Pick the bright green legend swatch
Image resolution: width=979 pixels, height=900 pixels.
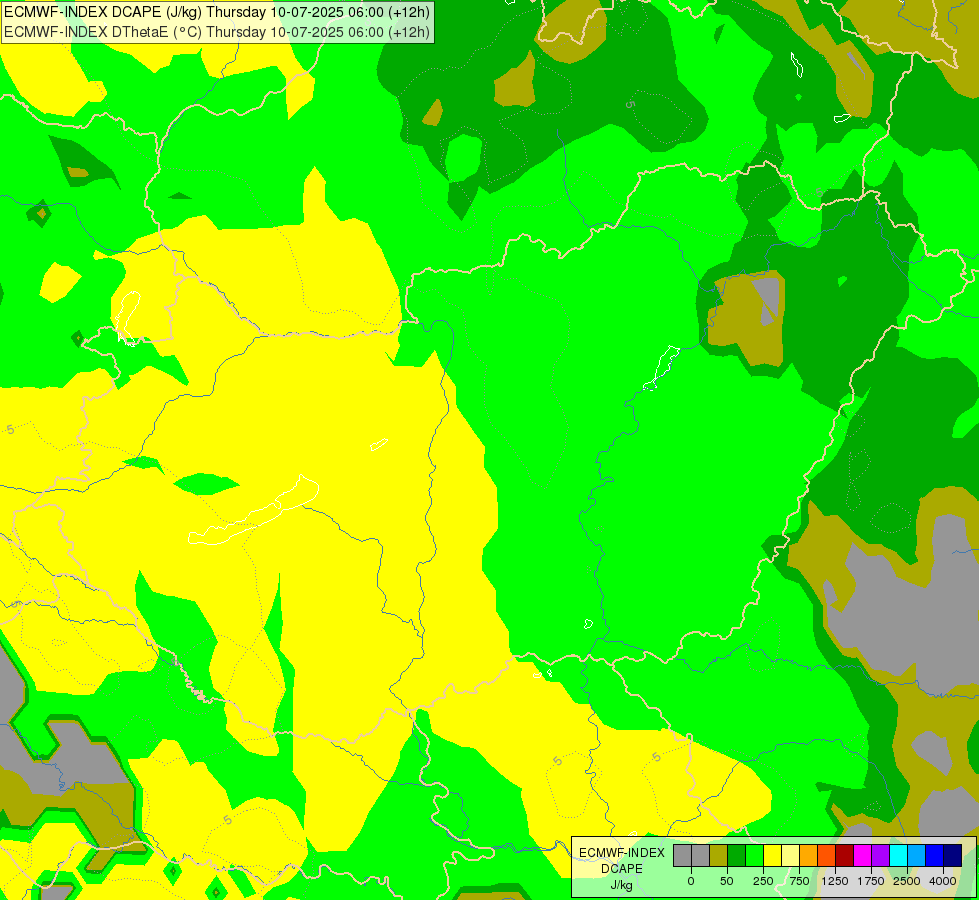click(755, 855)
